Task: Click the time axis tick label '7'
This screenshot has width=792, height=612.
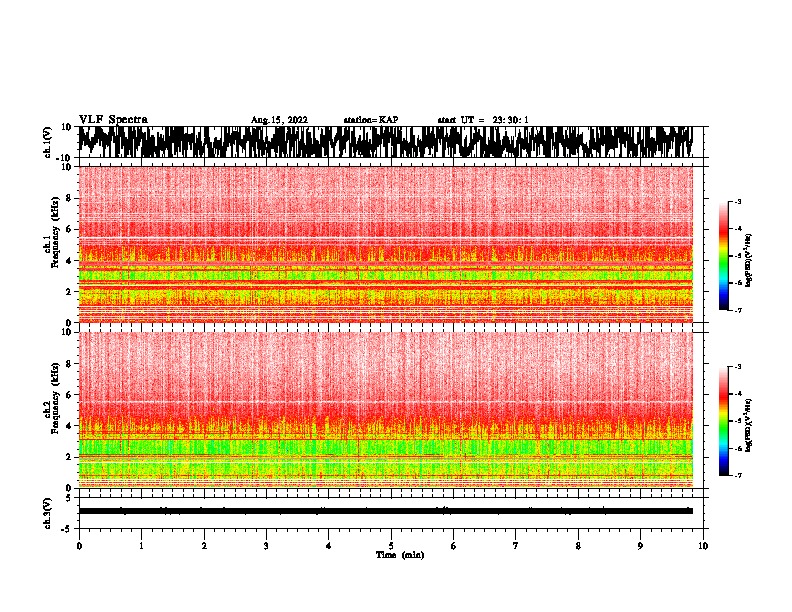Action: click(x=516, y=546)
